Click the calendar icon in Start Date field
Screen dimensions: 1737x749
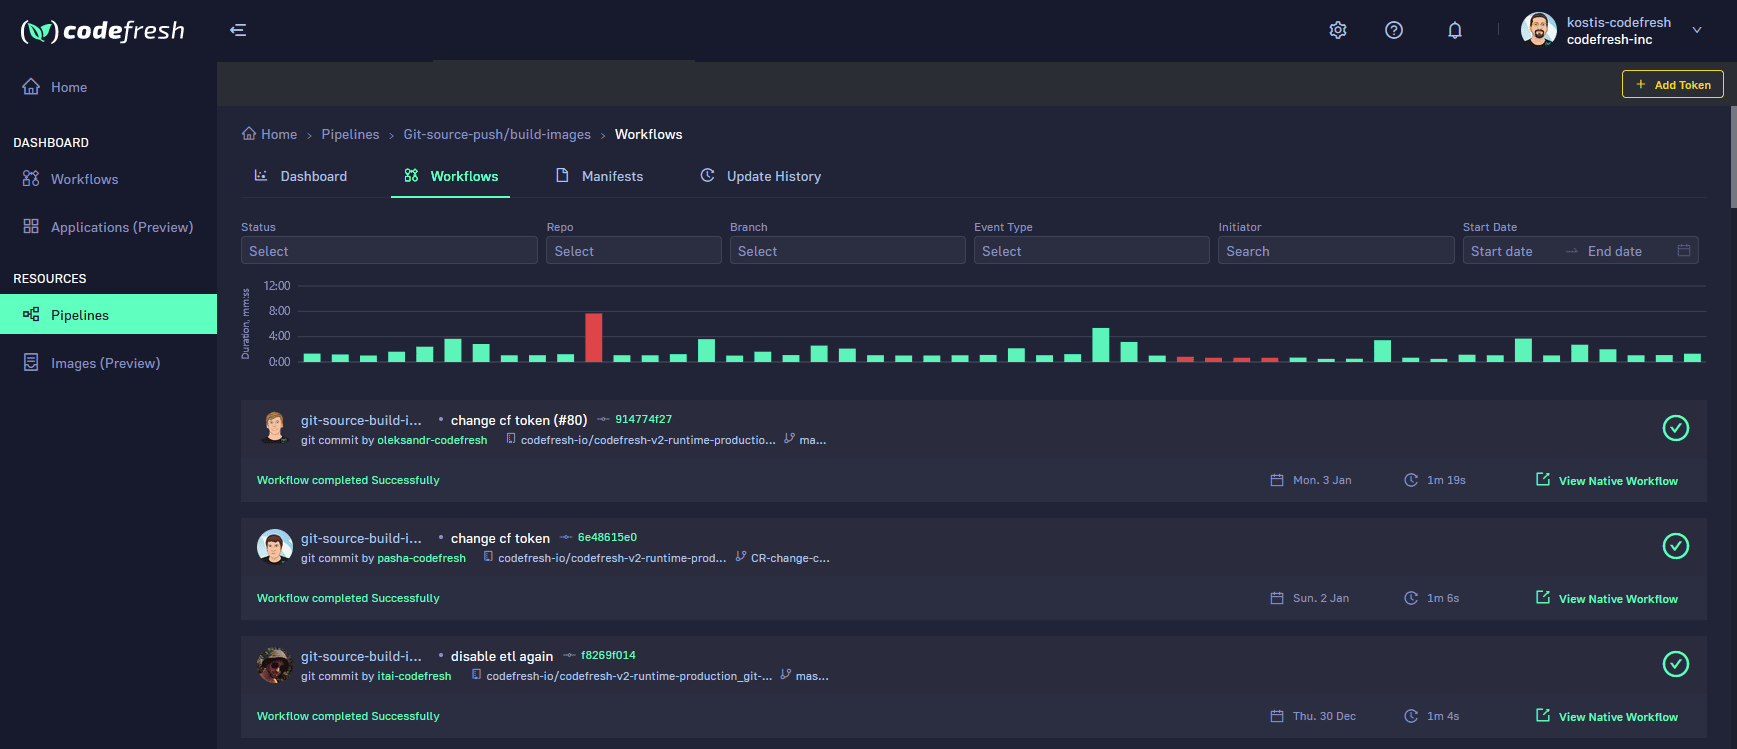[1684, 251]
